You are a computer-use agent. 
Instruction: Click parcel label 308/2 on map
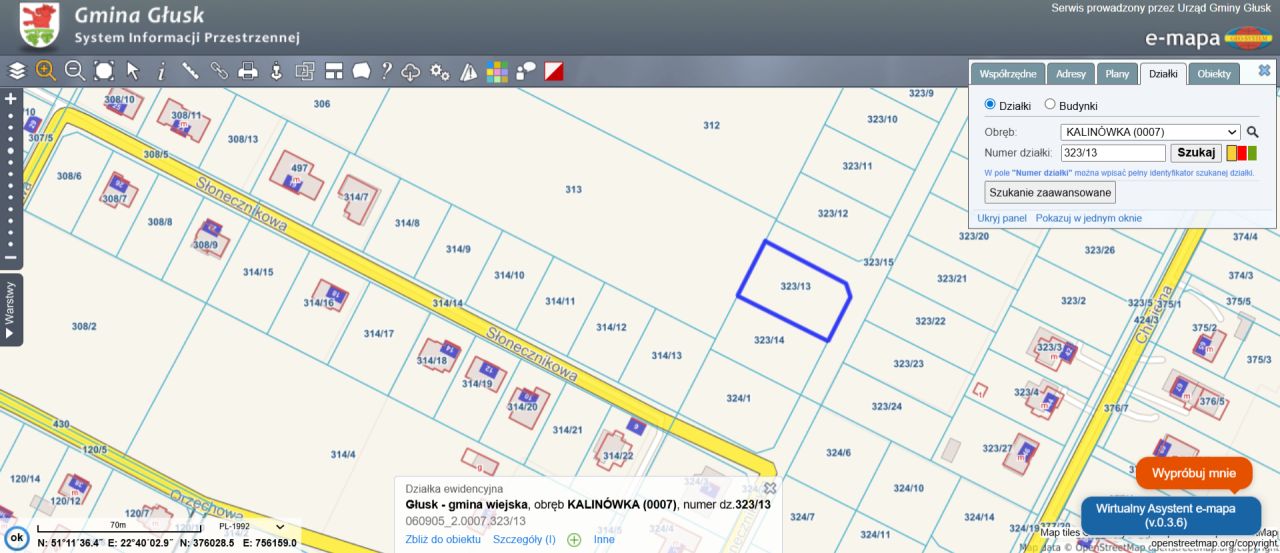tap(84, 326)
